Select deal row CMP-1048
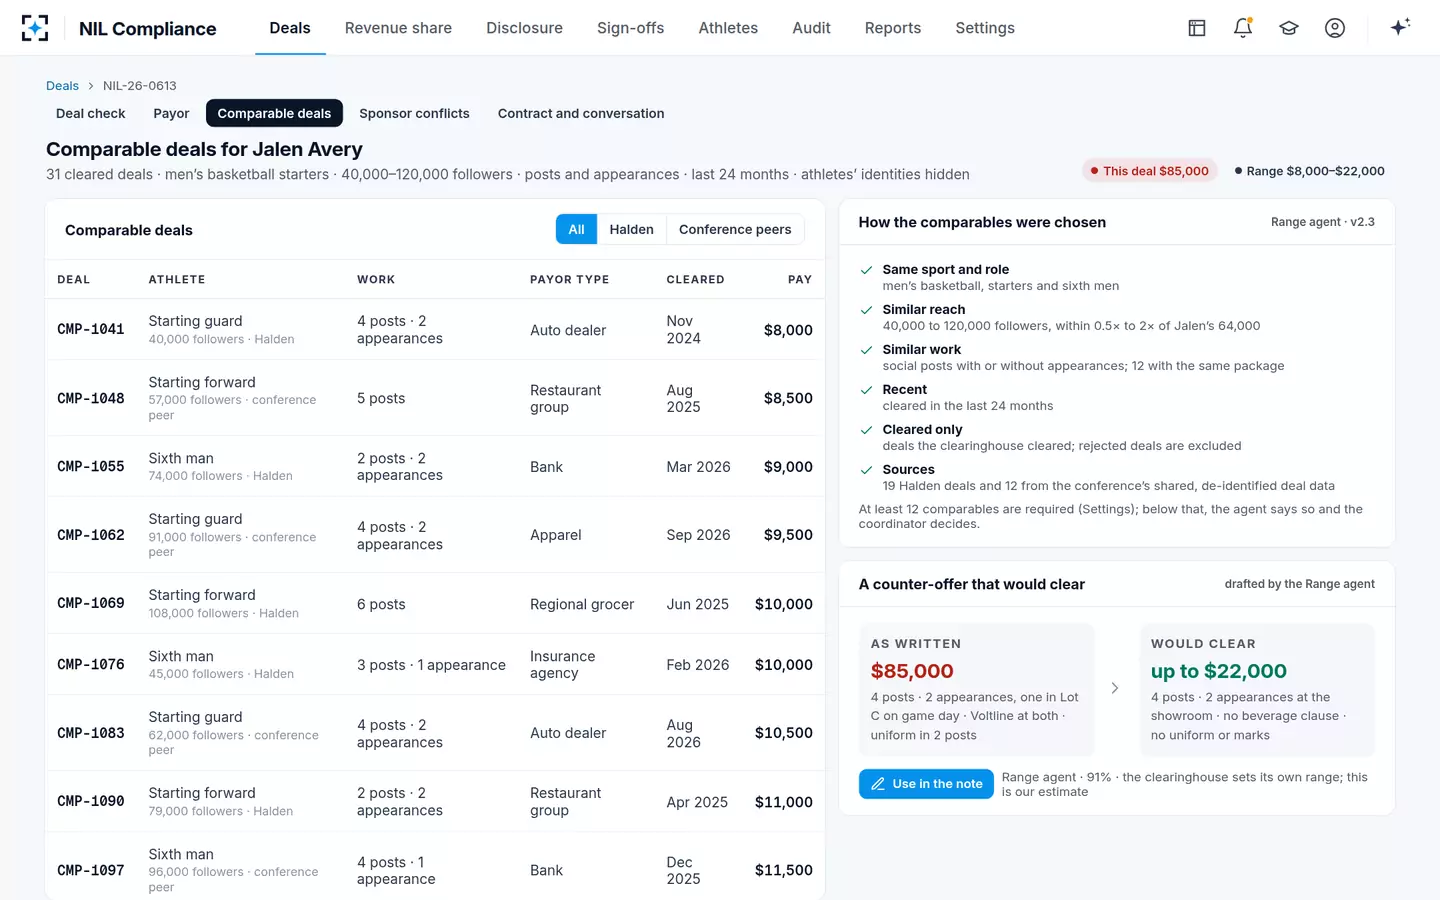The image size is (1440, 900). tap(435, 398)
